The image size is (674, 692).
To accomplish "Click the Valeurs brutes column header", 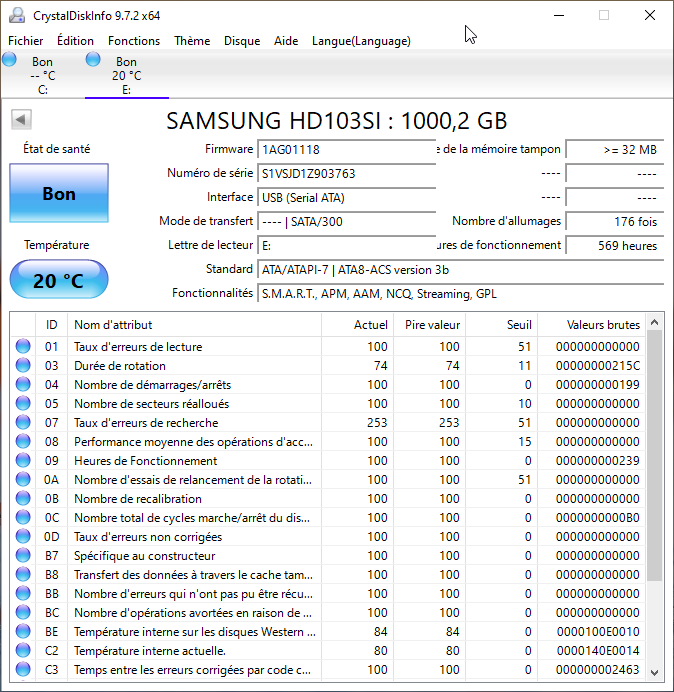I will [591, 325].
